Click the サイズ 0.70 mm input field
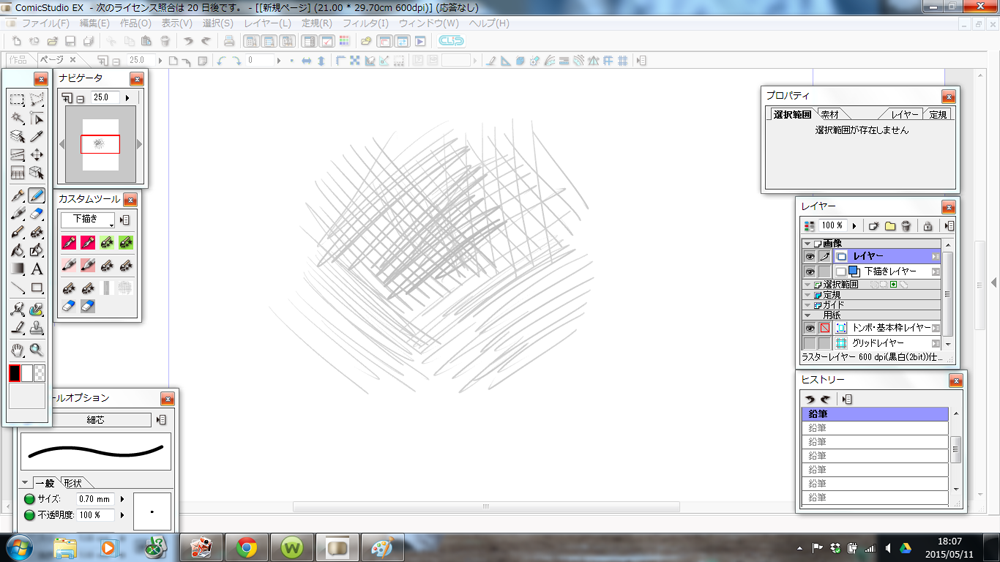This screenshot has height=562, width=1000. coord(96,499)
